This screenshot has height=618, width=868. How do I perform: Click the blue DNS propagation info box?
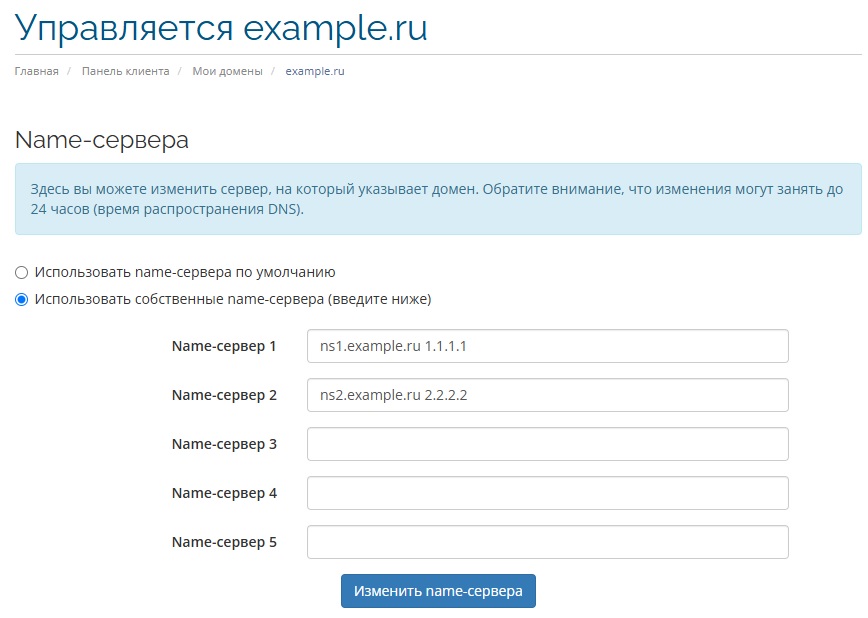pyautogui.click(x=438, y=199)
